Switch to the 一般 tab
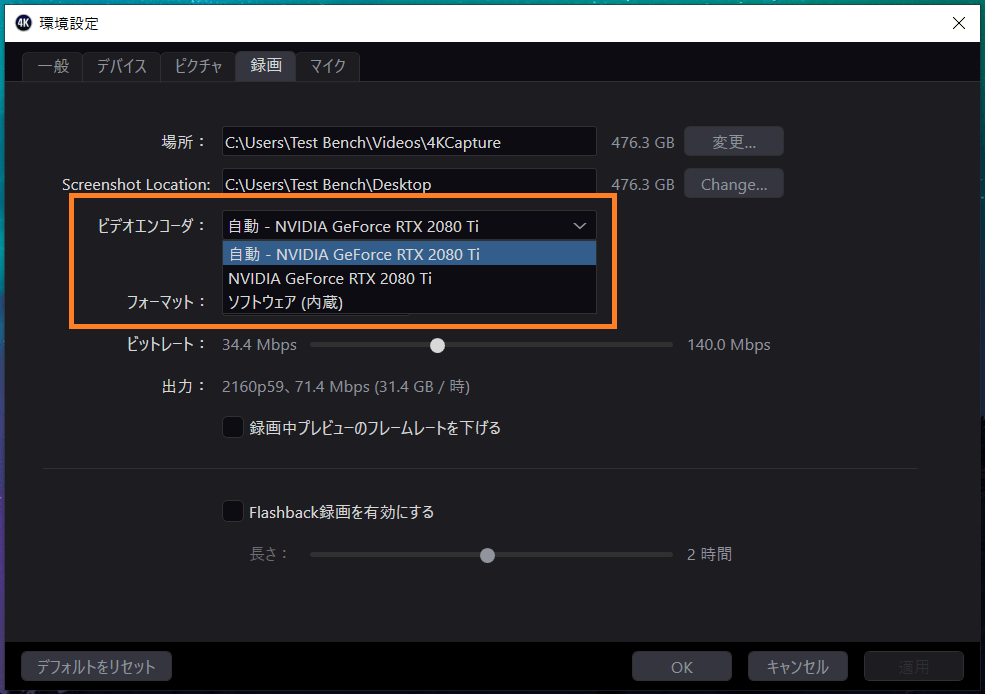Screen dimensions: 985x694 coord(53,67)
